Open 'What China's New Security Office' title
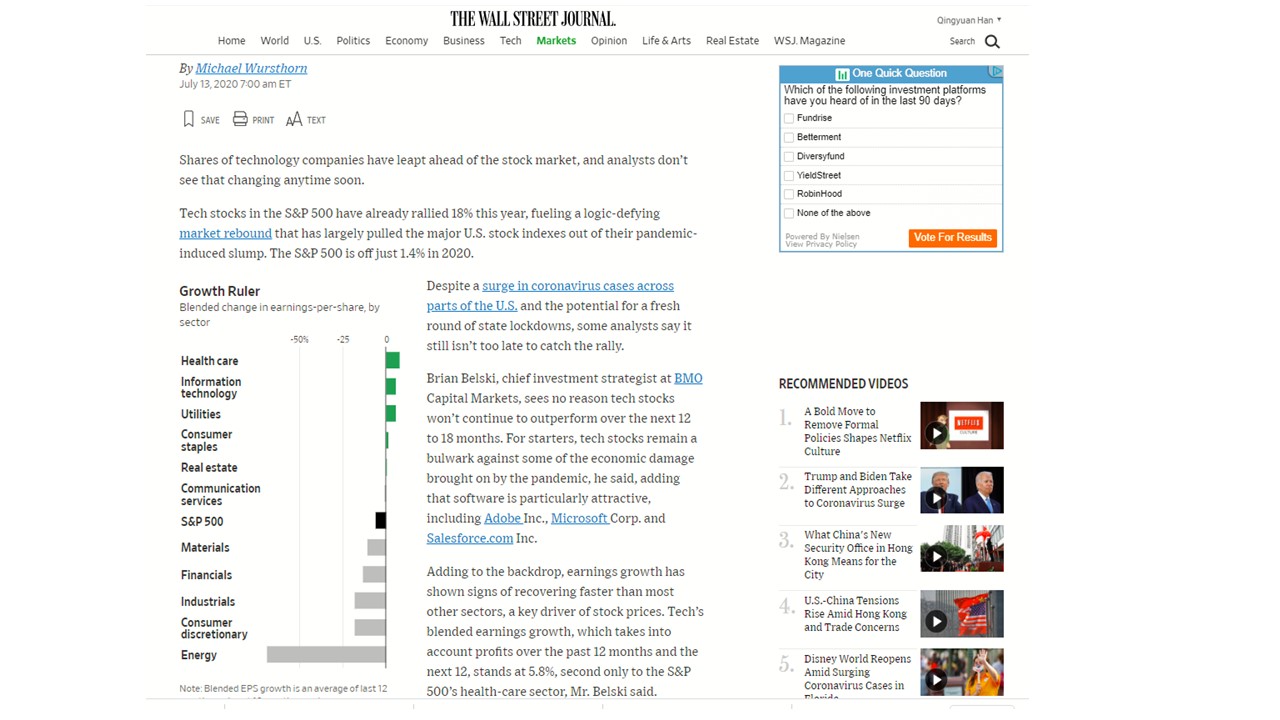The height and width of the screenshot is (720, 1280). (x=858, y=555)
